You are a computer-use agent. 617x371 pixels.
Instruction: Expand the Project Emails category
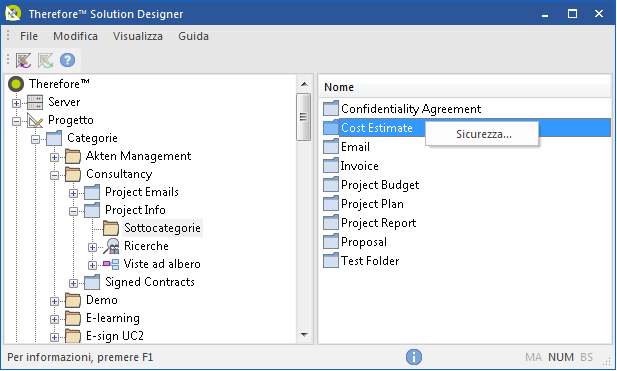pos(73,194)
